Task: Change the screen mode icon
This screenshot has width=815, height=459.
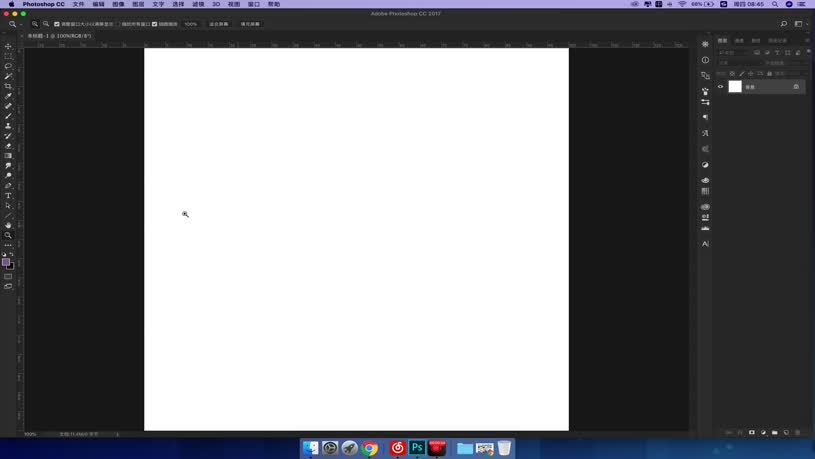Action: pyautogui.click(x=8, y=286)
